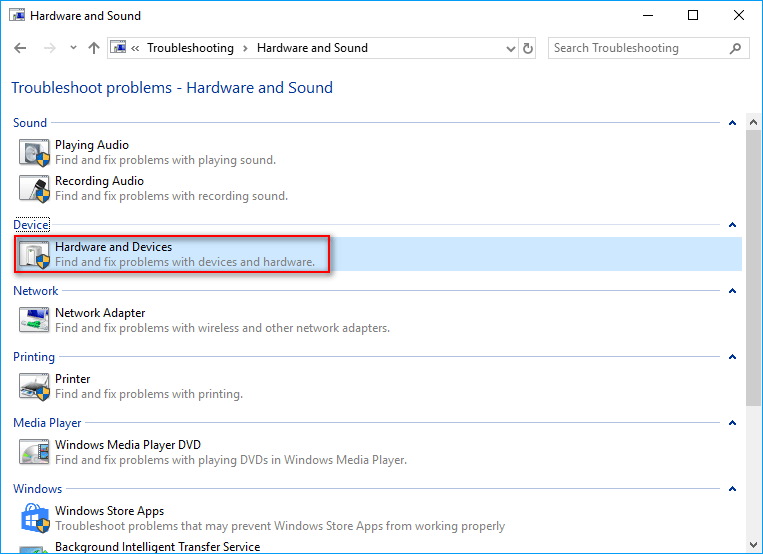The width and height of the screenshot is (763, 554).
Task: Go back with the Back arrow
Action: point(20,48)
